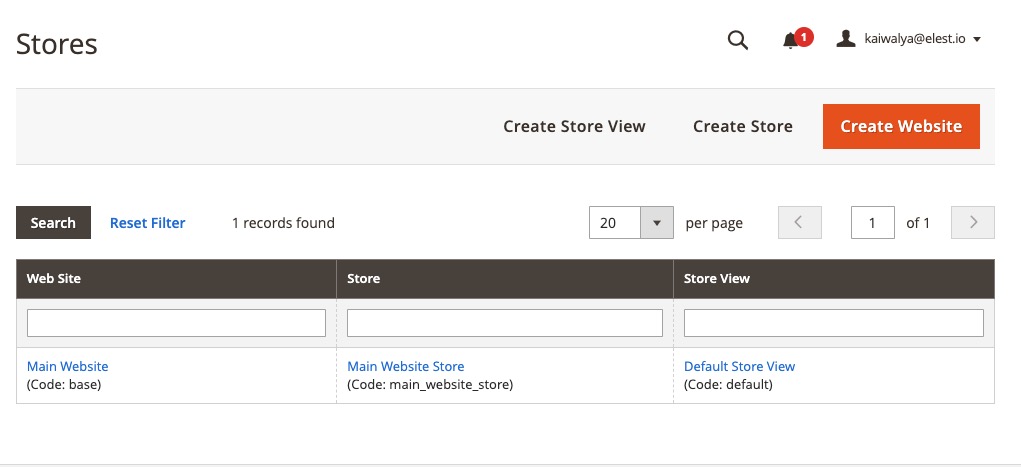Open the Main Website link
This screenshot has width=1021, height=467.
(x=68, y=367)
